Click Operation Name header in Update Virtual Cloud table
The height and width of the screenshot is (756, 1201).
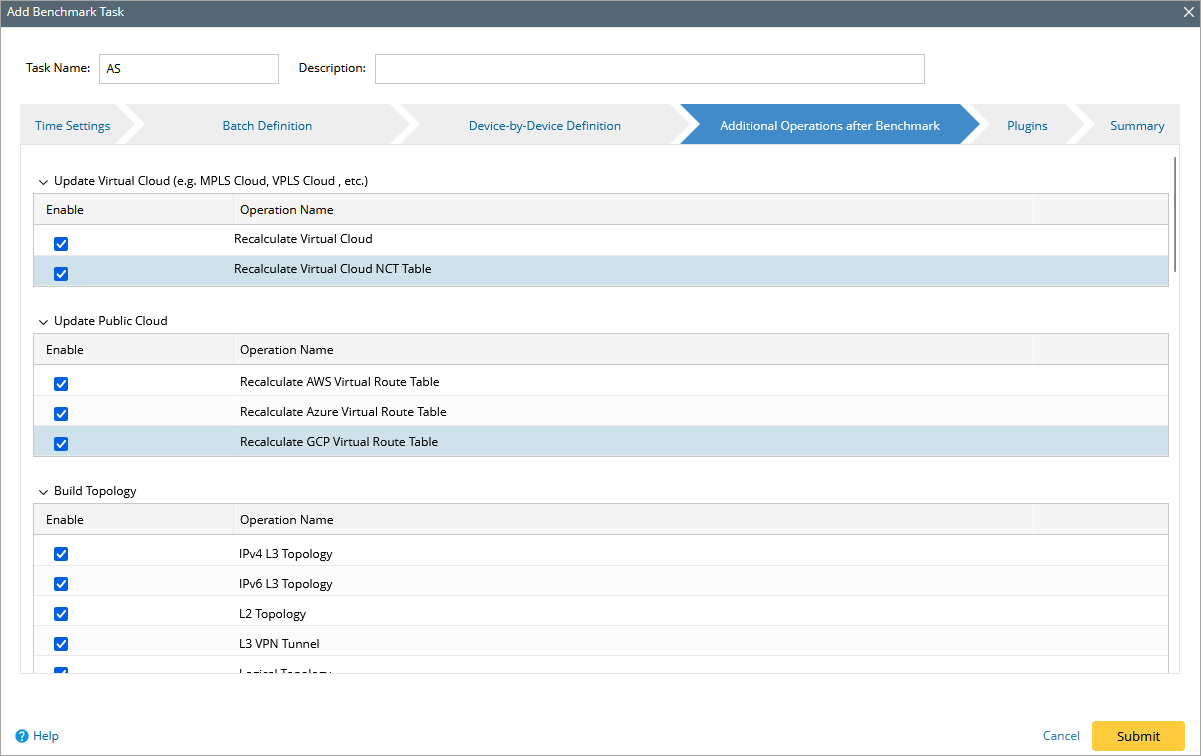pos(287,210)
